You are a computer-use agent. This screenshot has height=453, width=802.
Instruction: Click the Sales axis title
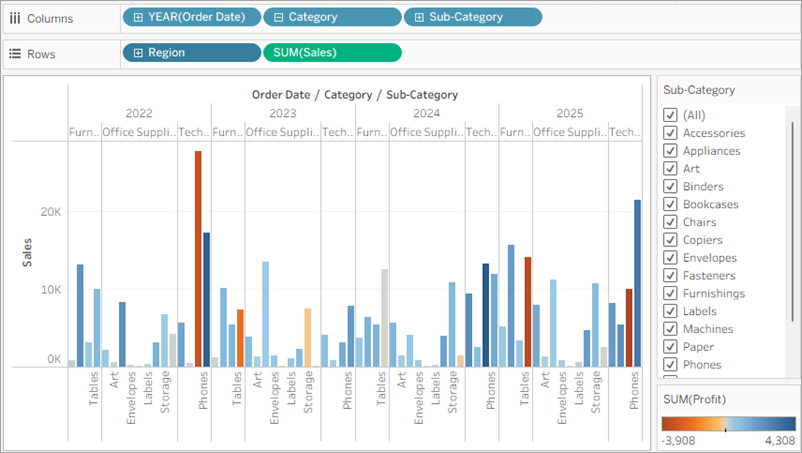tap(28, 251)
